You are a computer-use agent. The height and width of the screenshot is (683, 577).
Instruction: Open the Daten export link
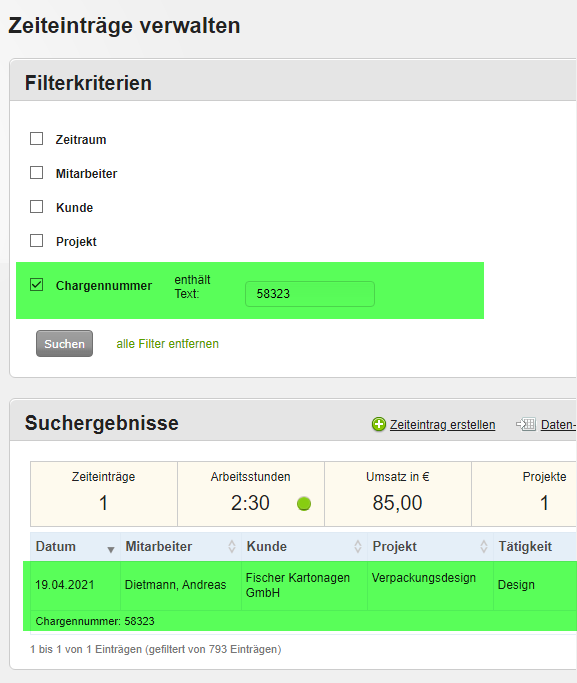coord(559,425)
